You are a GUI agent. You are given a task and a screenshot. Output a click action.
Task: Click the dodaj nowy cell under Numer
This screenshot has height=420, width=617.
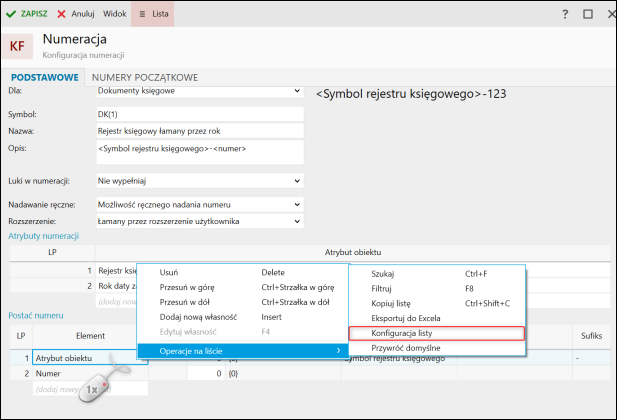click(90, 389)
